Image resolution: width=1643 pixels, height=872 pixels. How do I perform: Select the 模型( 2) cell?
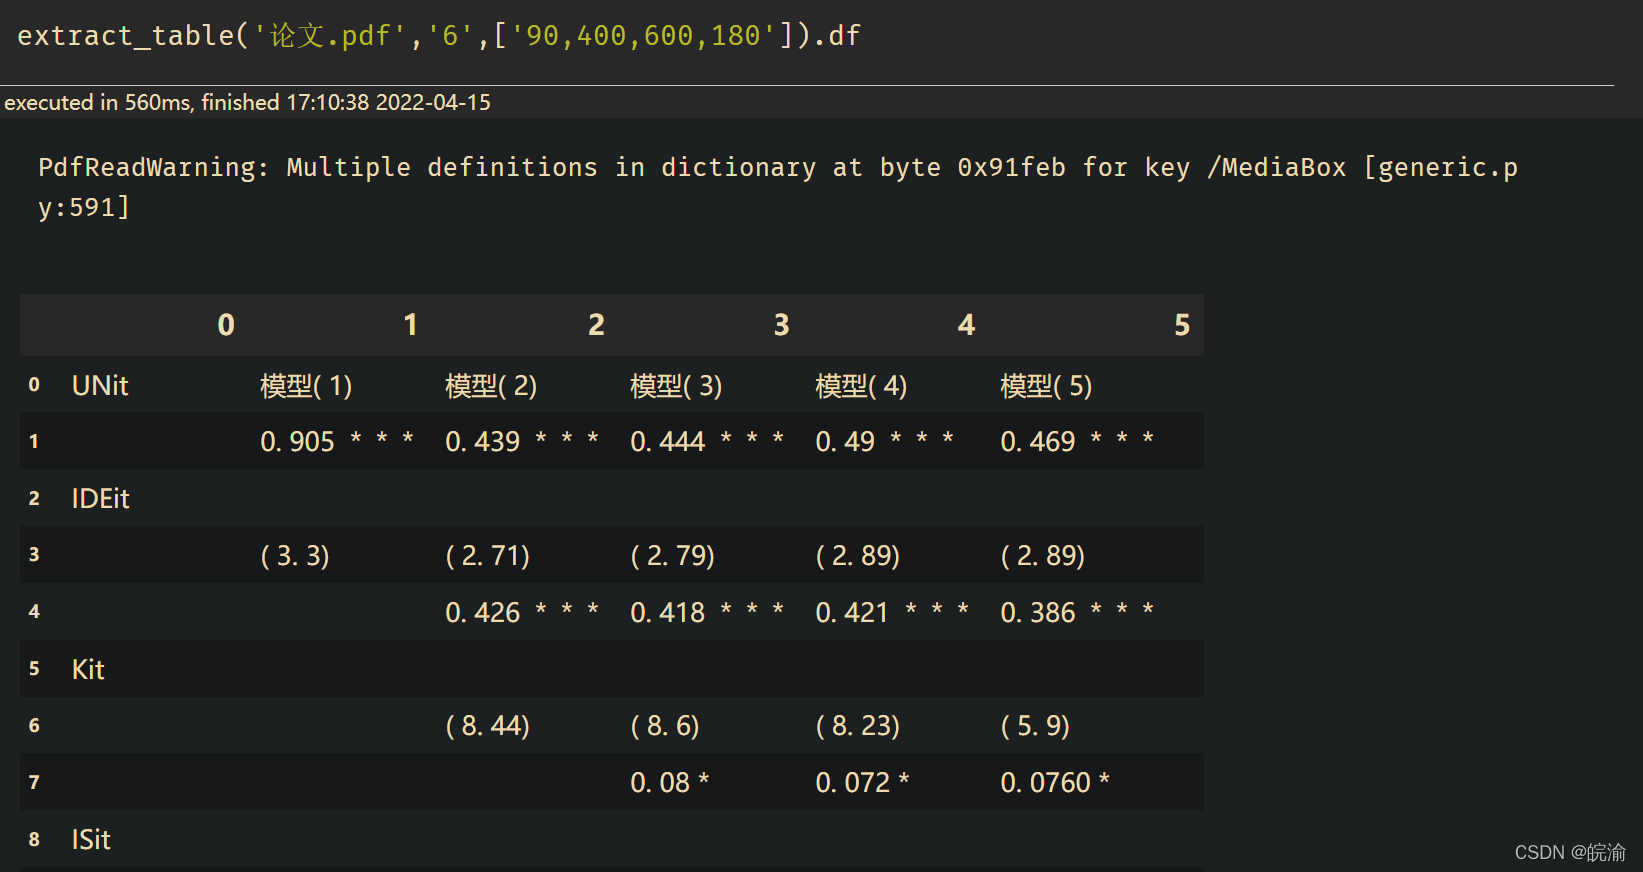click(x=491, y=386)
